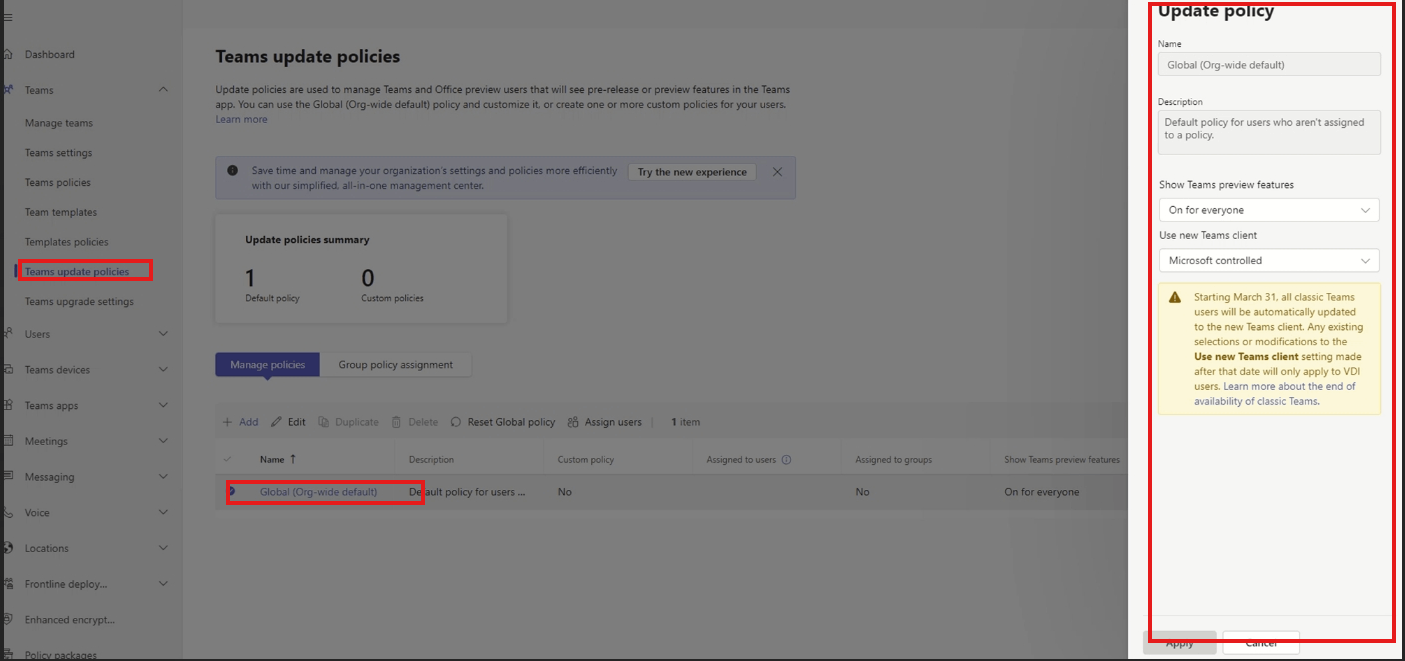Open Teams update policies page
The height and width of the screenshot is (661, 1405).
pos(77,272)
